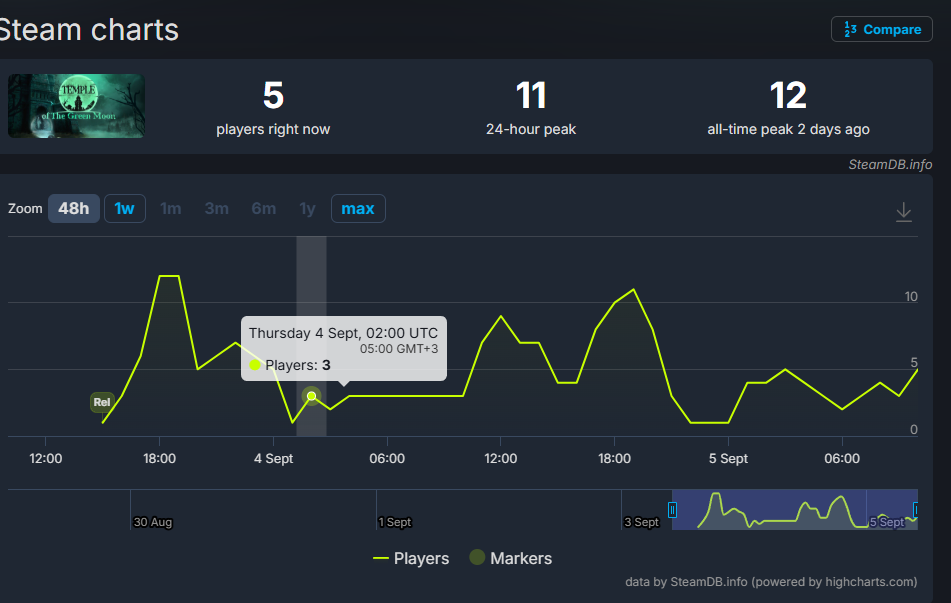Select the 6m zoom option
951x603 pixels.
coord(263,209)
